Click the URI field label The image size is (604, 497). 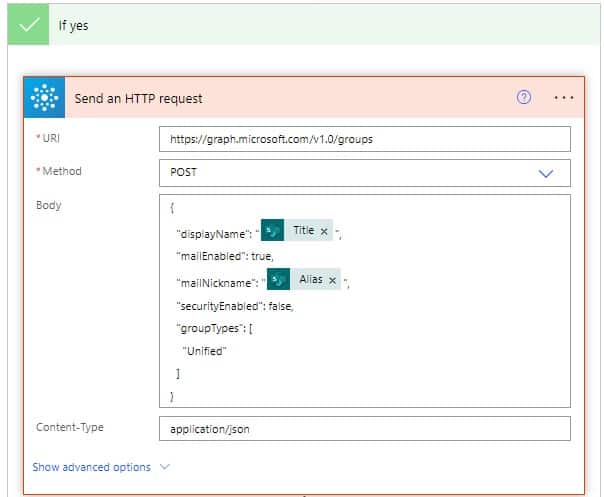51,138
